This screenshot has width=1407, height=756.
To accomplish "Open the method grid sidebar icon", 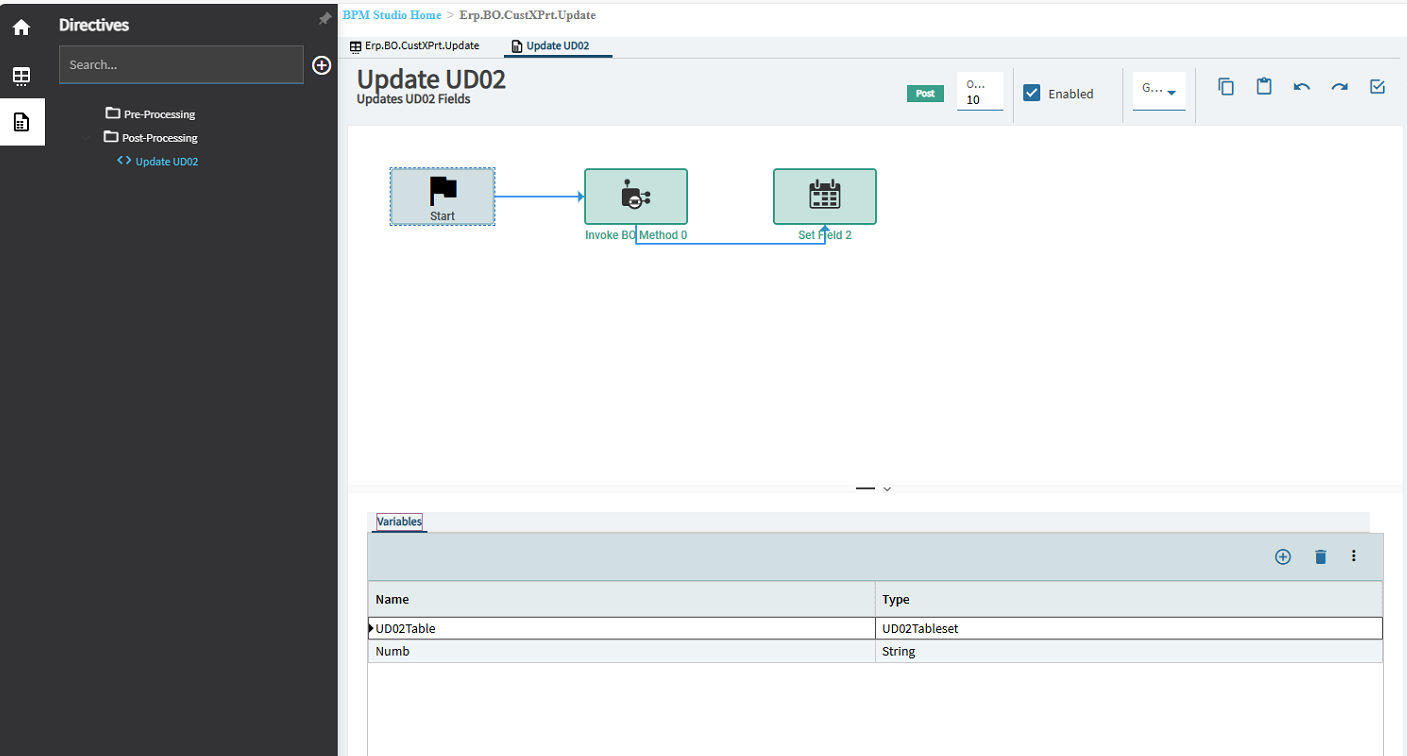I will click(21, 76).
